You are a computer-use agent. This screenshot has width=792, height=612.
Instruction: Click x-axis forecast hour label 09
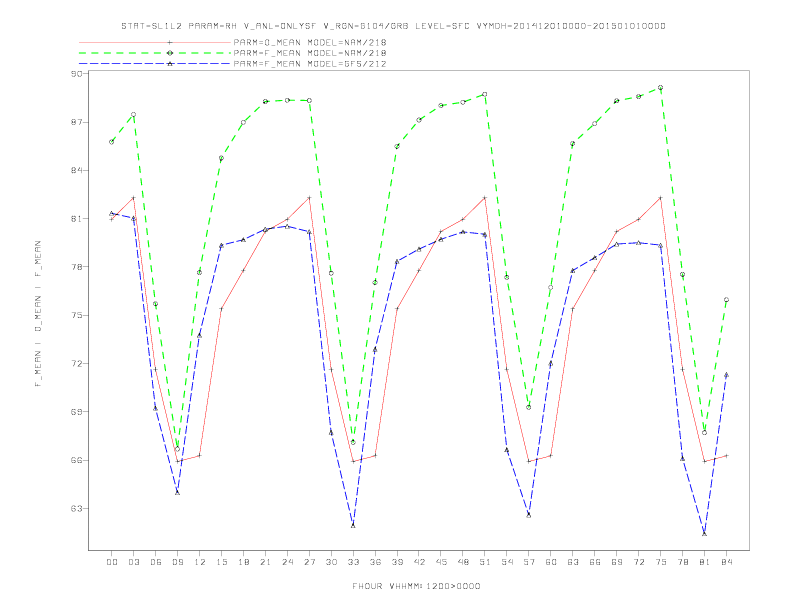177,562
